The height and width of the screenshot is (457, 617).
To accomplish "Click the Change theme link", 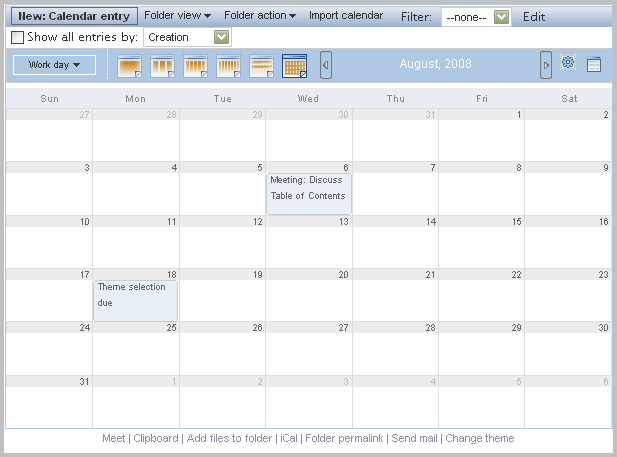I will [x=480, y=438].
